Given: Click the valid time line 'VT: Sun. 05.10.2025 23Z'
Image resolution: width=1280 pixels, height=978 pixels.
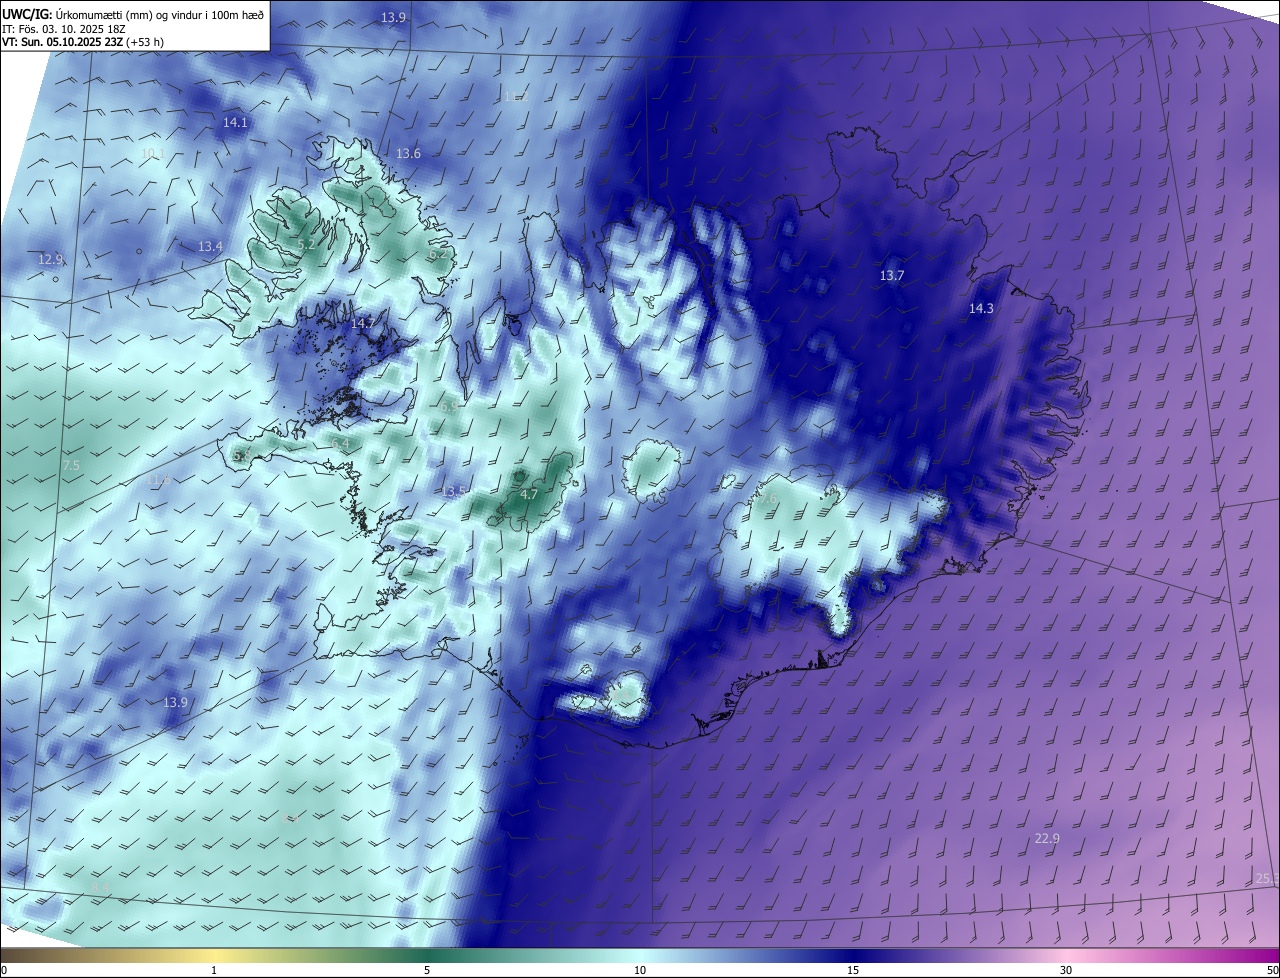Looking at the screenshot, I should [x=62, y=43].
